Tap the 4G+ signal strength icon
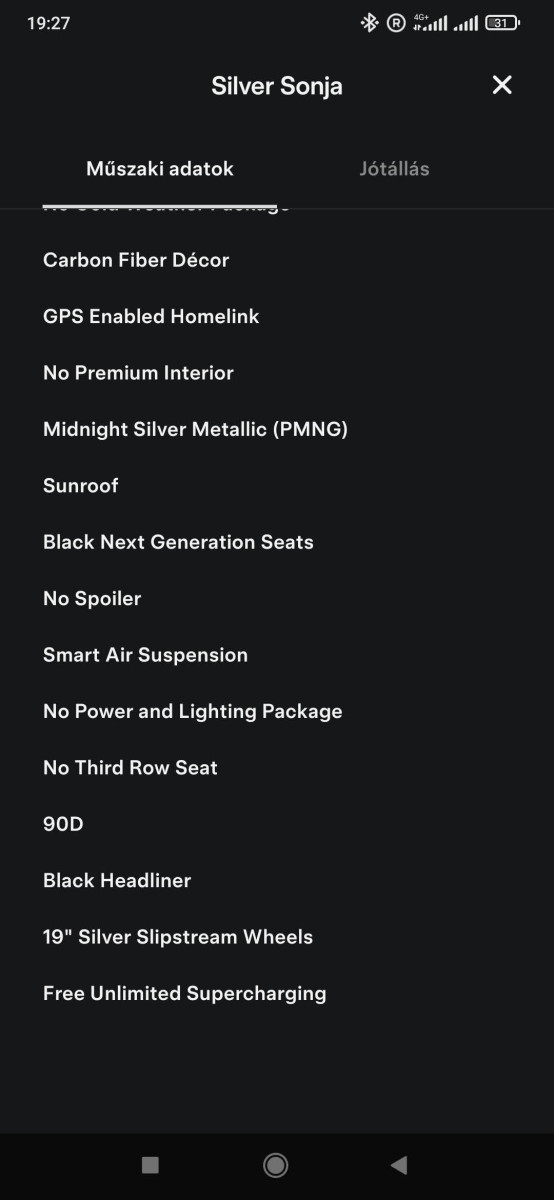 pos(430,22)
